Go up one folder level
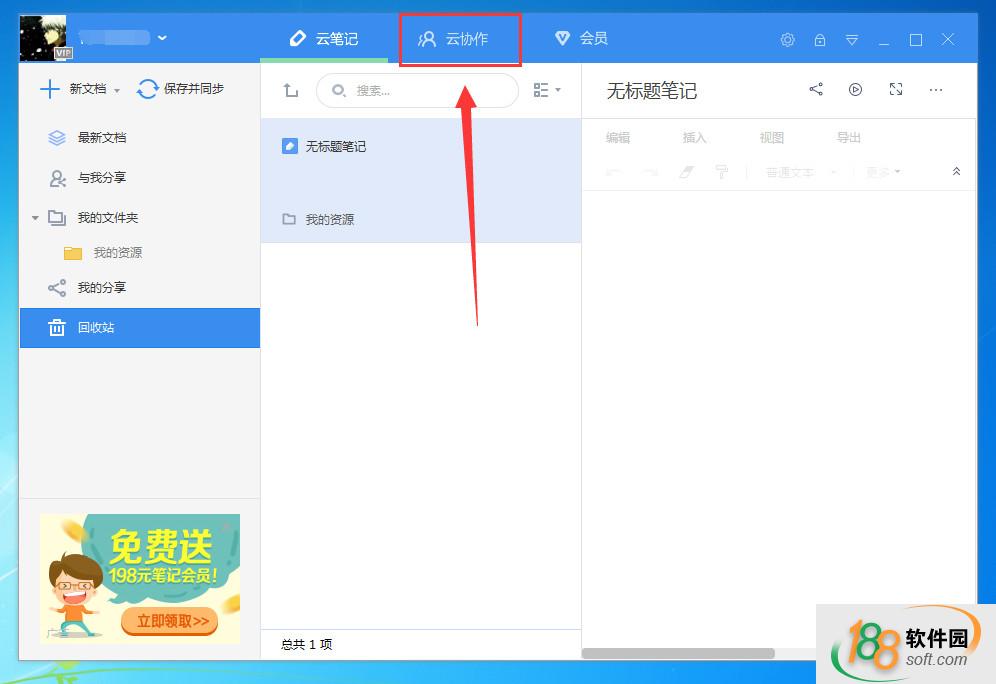This screenshot has width=996, height=684. point(291,91)
